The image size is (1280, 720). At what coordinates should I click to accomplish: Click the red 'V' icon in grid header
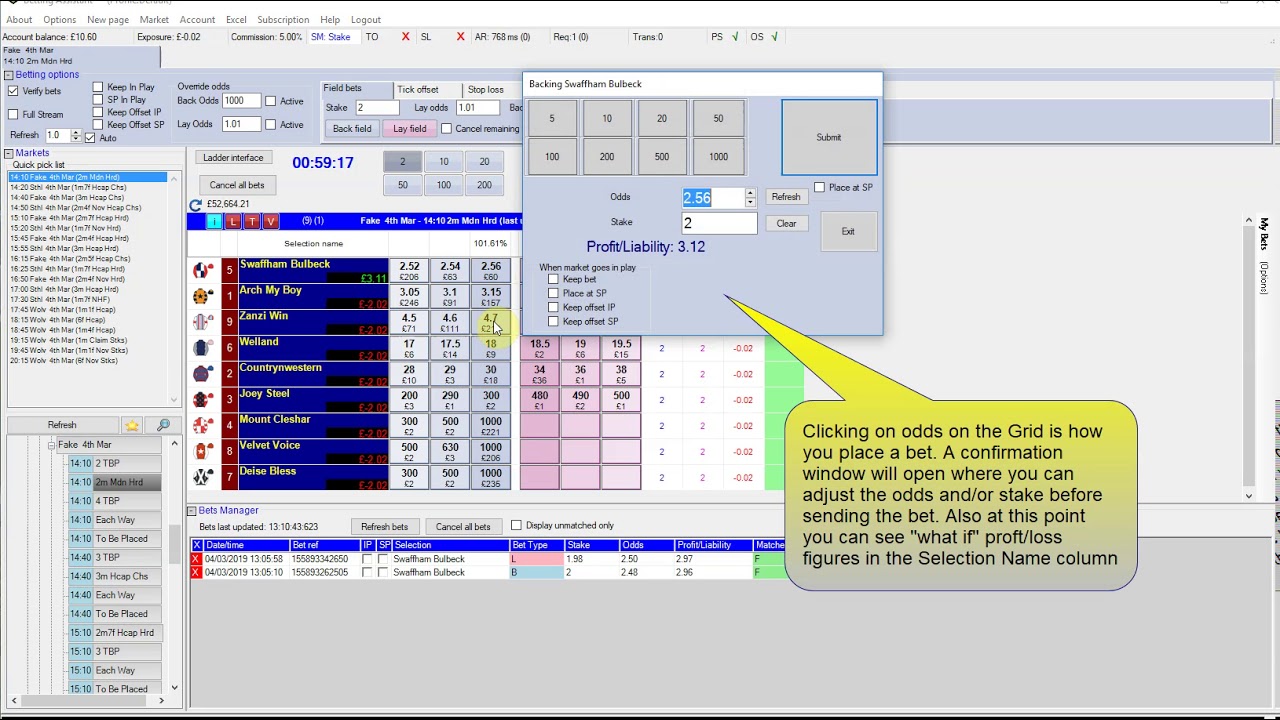pos(269,221)
